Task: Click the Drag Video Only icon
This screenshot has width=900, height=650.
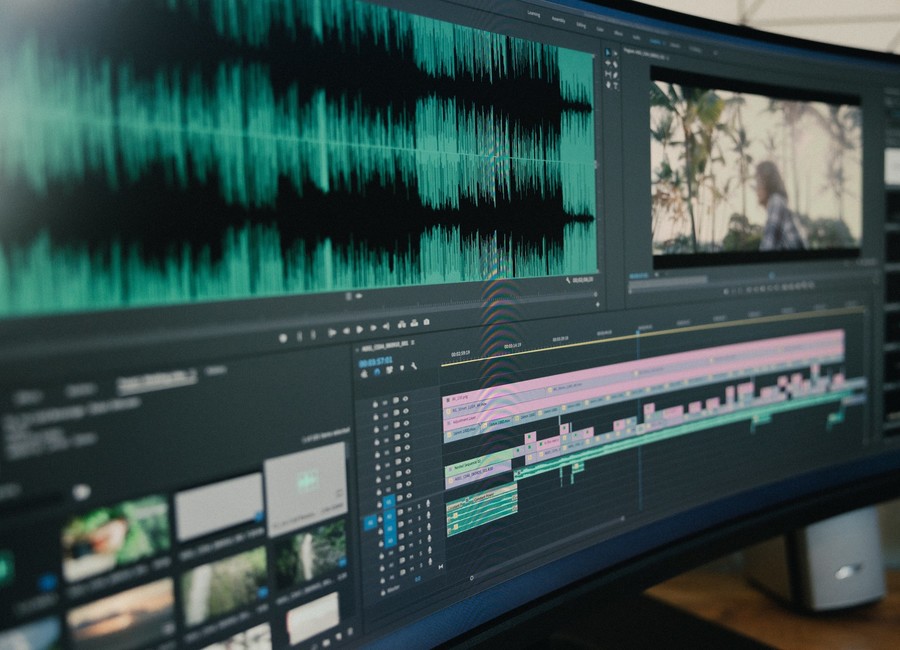Action: [348, 296]
